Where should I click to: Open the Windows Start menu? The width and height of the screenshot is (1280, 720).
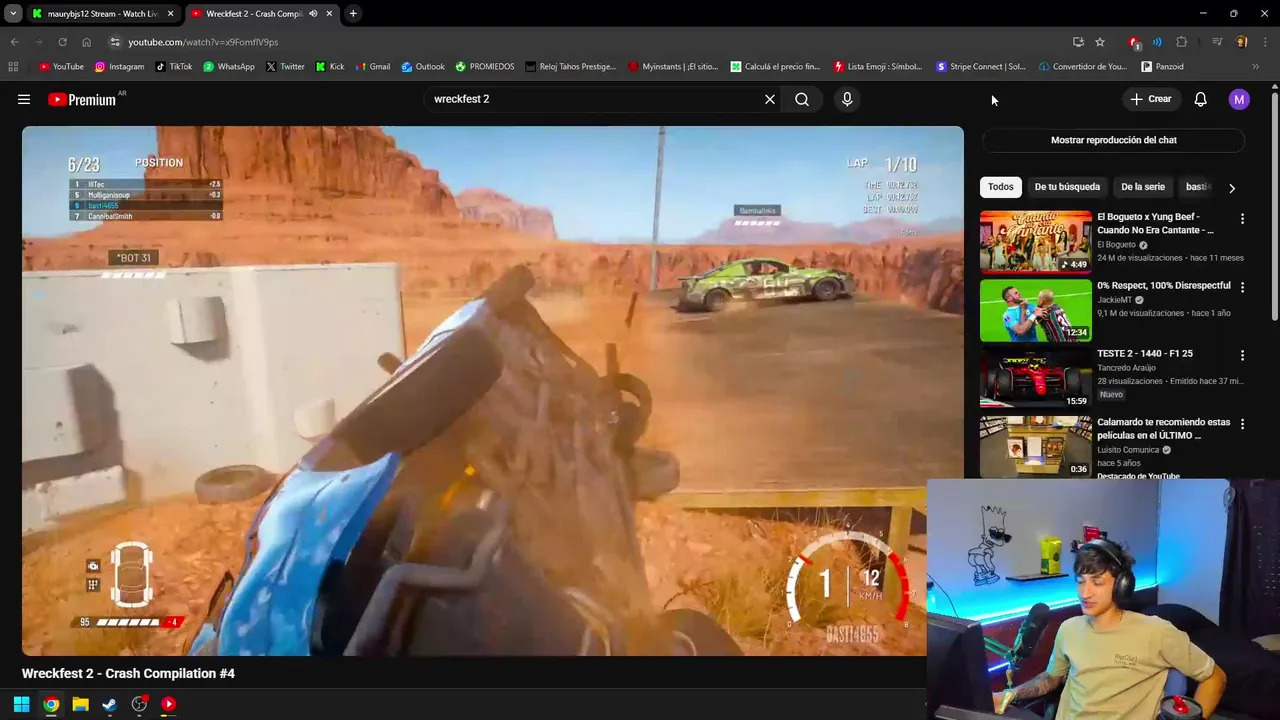[21, 704]
